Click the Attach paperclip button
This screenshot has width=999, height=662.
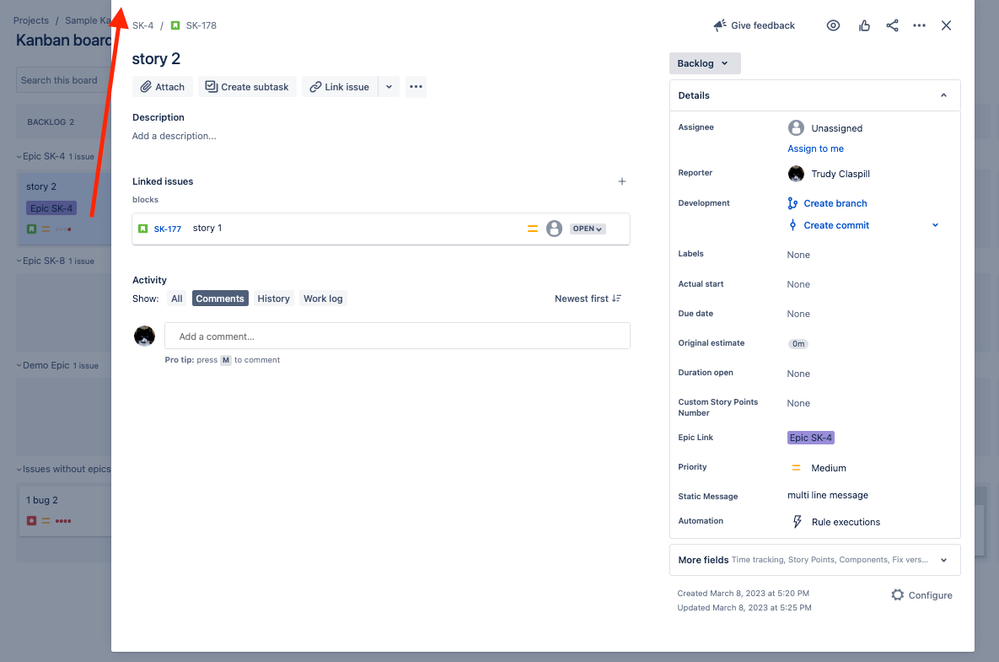[162, 87]
